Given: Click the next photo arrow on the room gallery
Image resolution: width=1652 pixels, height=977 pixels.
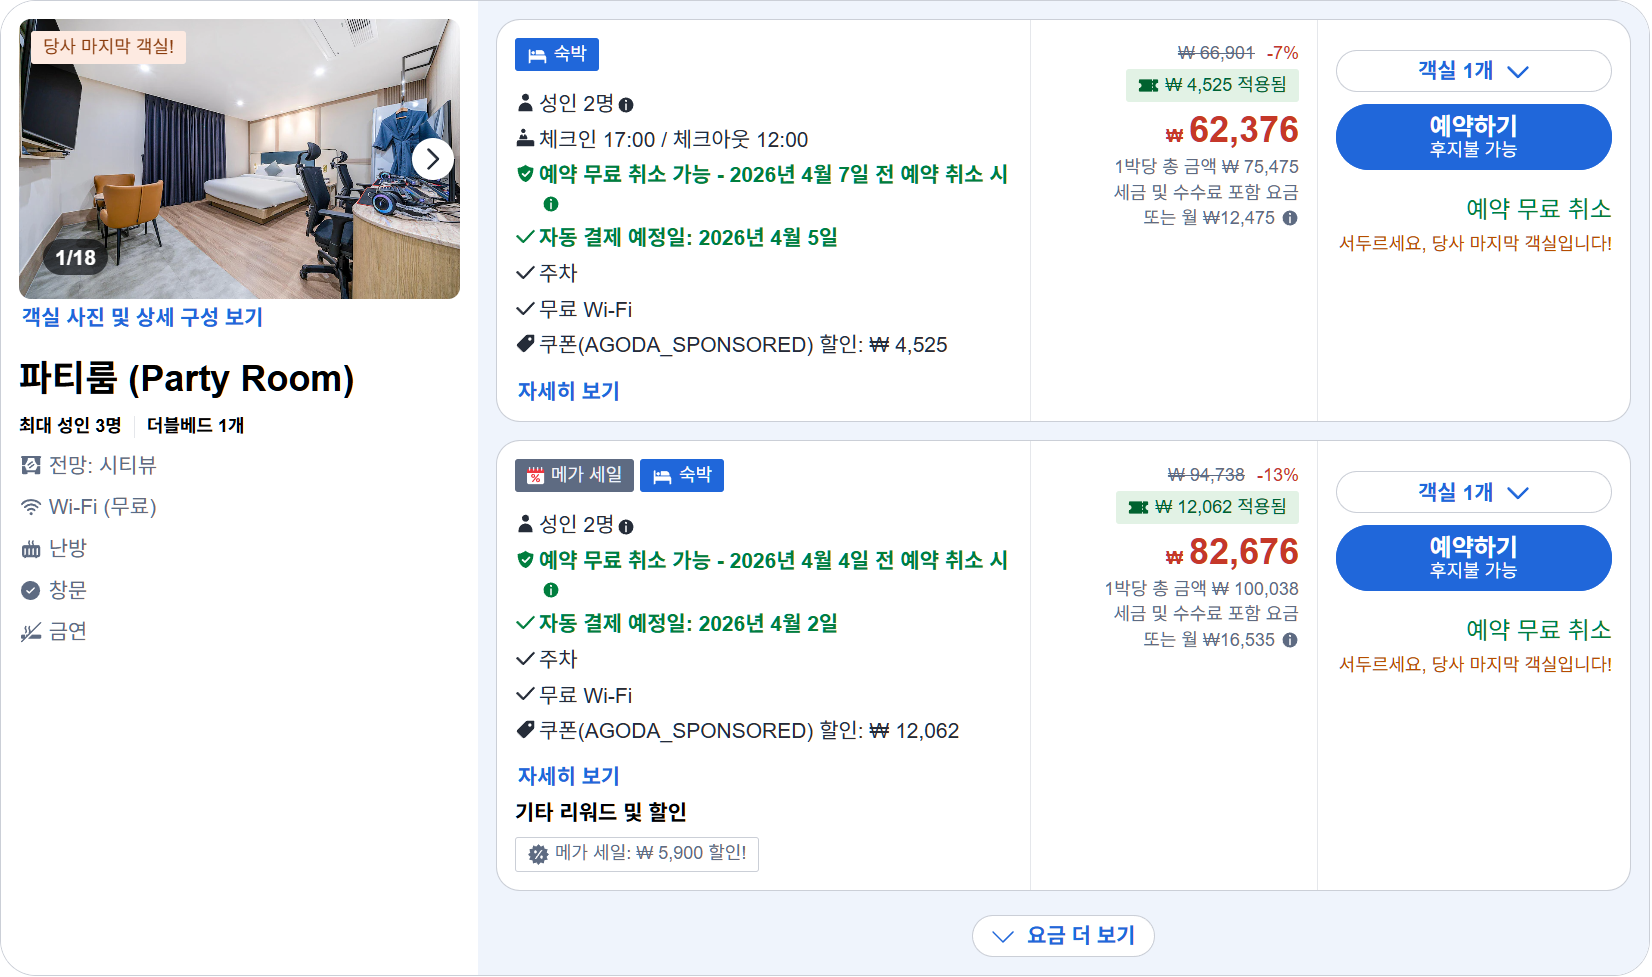Looking at the screenshot, I should coord(433,158).
